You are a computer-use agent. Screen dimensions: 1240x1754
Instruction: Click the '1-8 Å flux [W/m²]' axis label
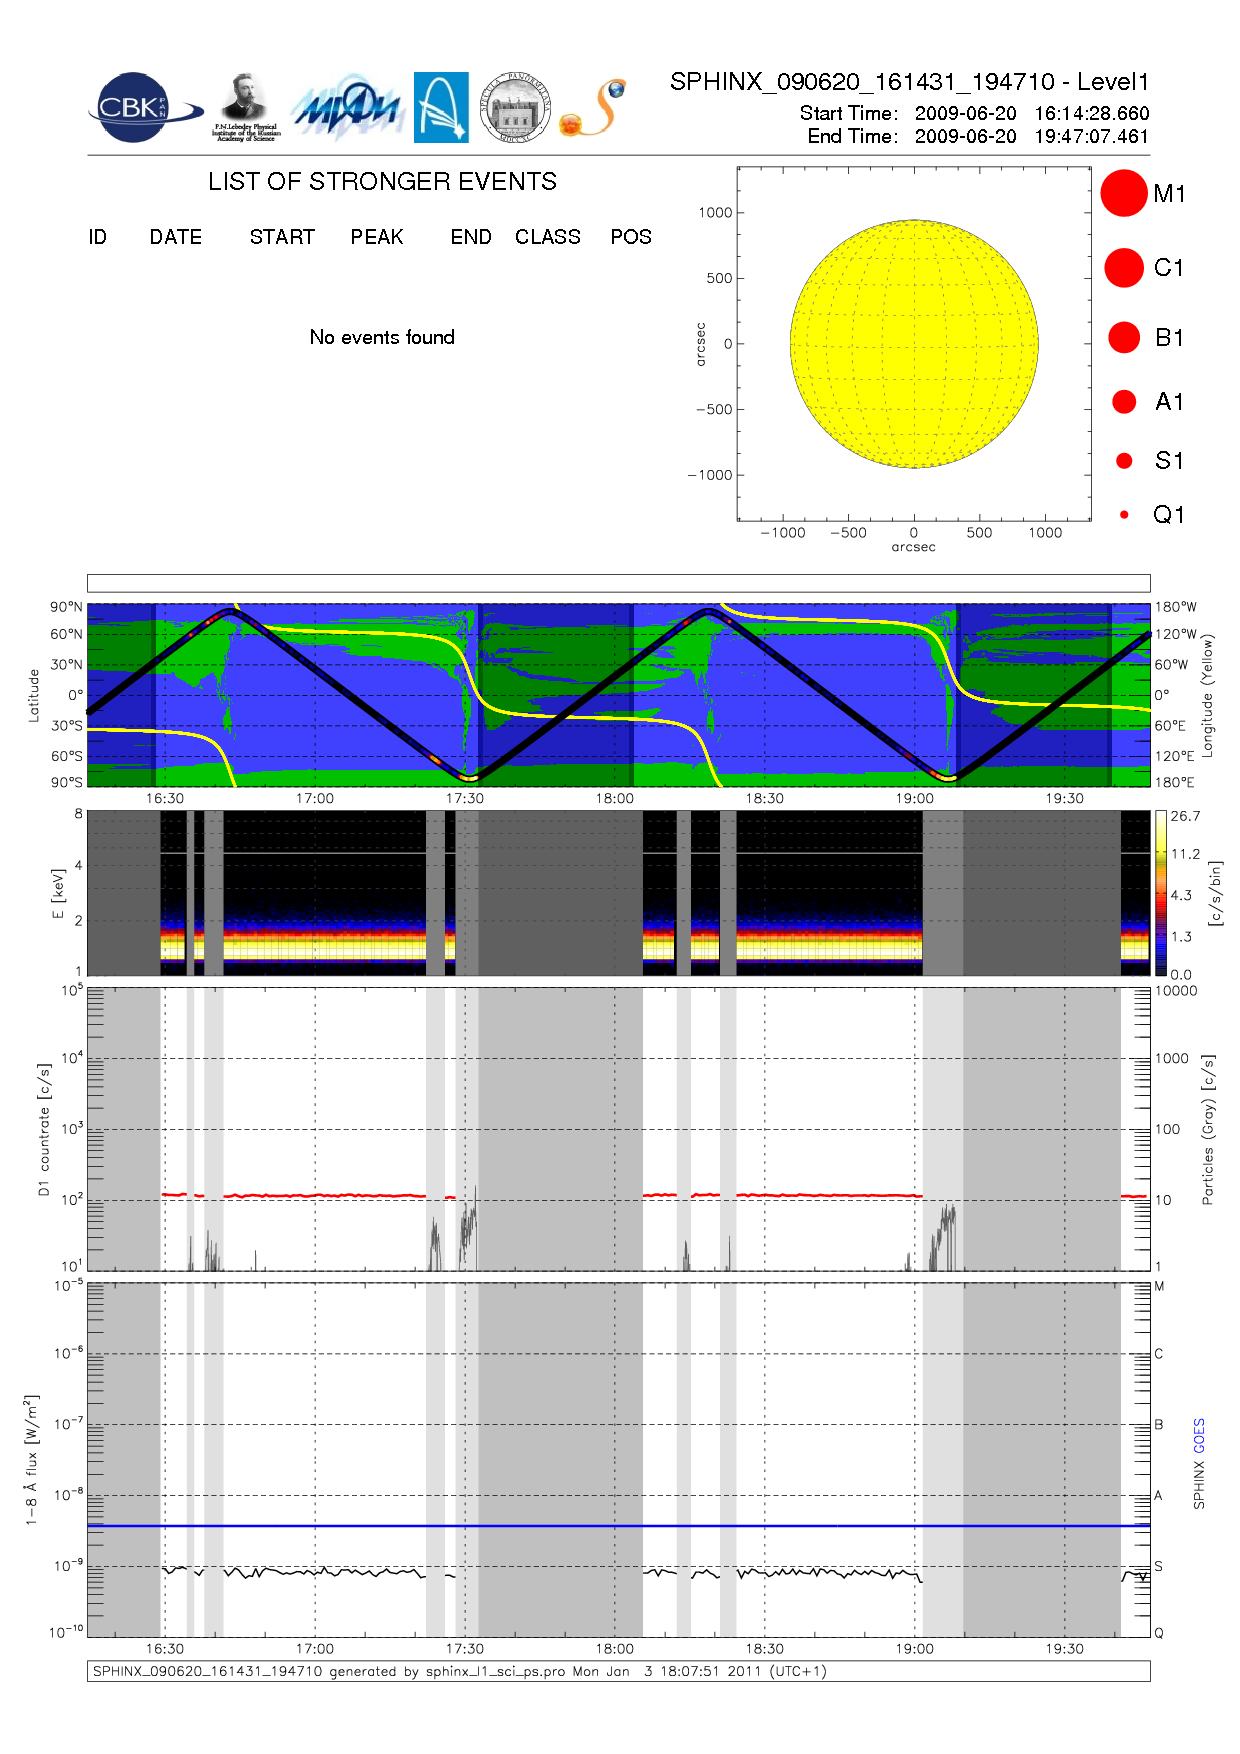click(x=33, y=1460)
